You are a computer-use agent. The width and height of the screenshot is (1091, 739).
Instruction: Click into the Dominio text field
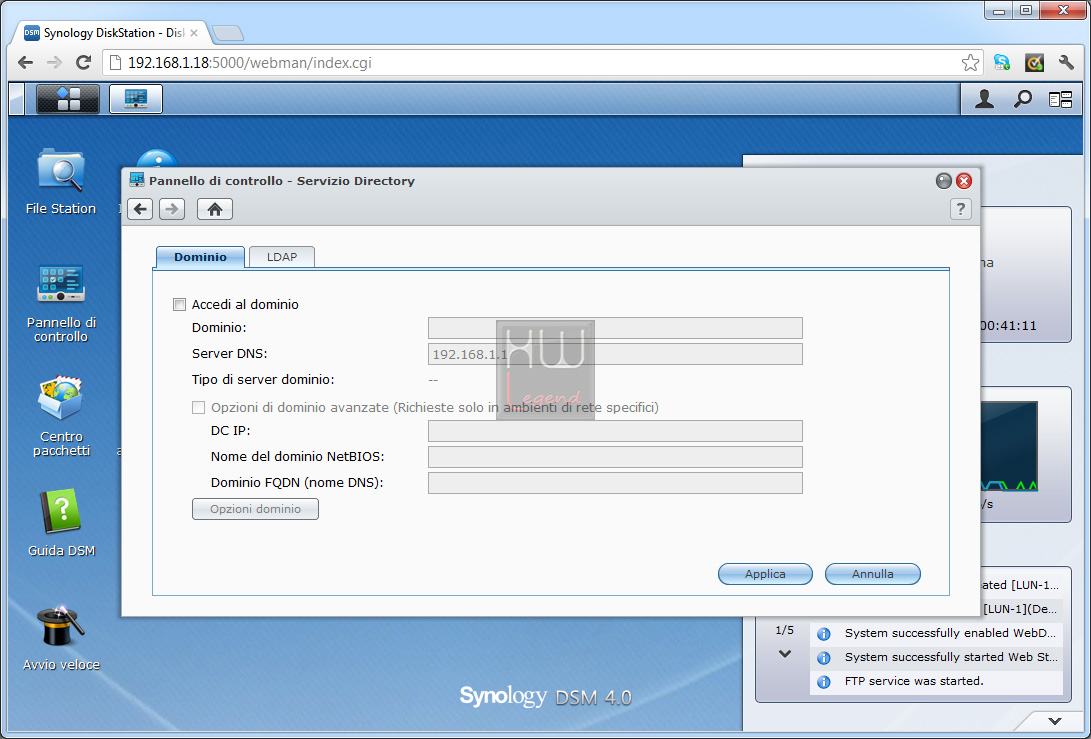coord(615,328)
